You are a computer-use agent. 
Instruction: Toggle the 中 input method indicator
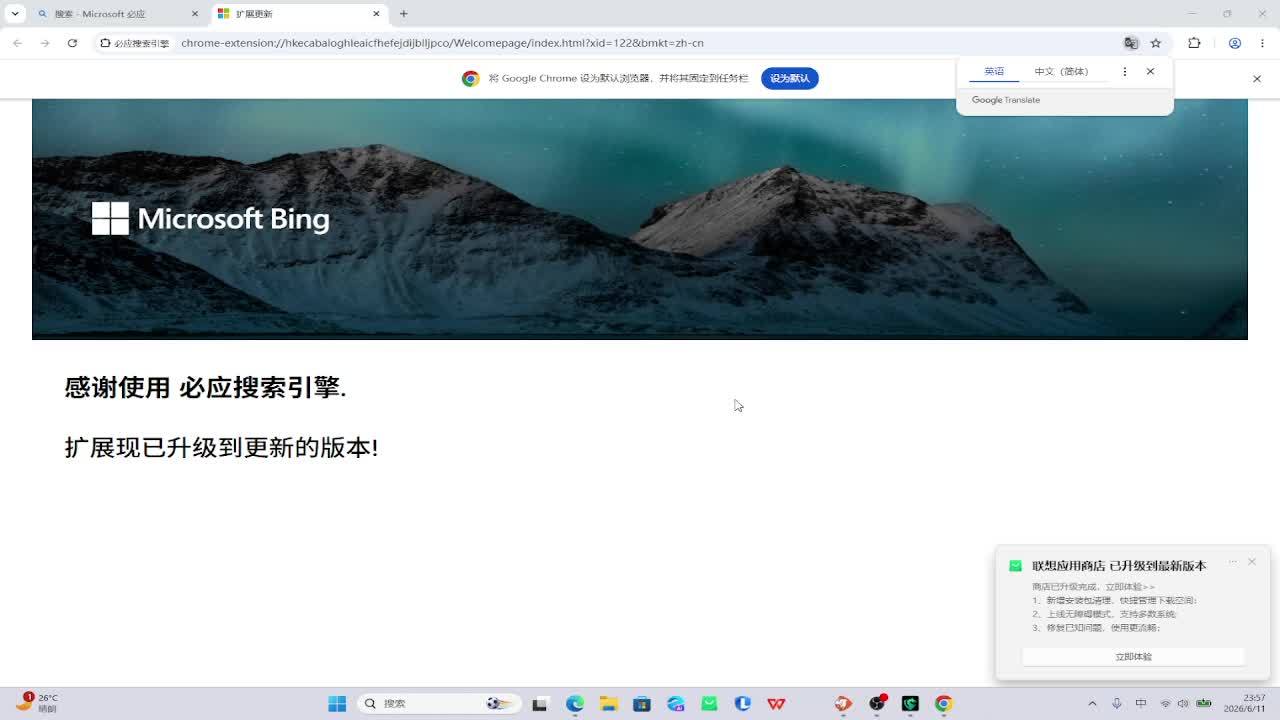click(1141, 703)
